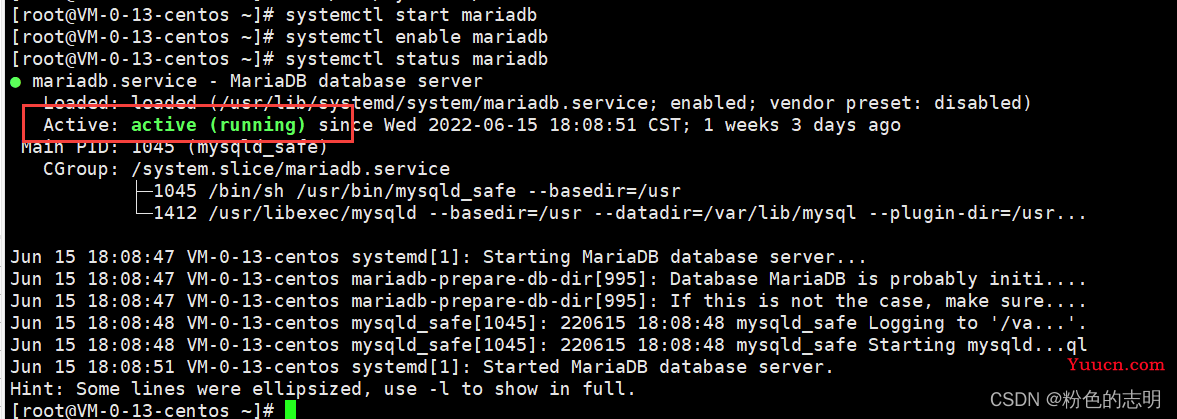This screenshot has height=419, width=1177.
Task: Click the 'systemctl status mariadb' command text
Action: (417, 59)
